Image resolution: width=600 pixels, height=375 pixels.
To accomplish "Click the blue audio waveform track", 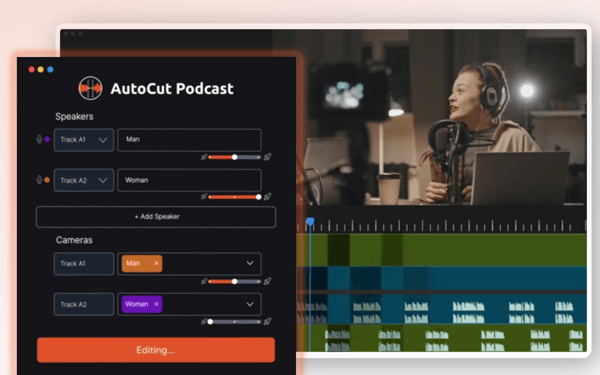I will coord(442,309).
